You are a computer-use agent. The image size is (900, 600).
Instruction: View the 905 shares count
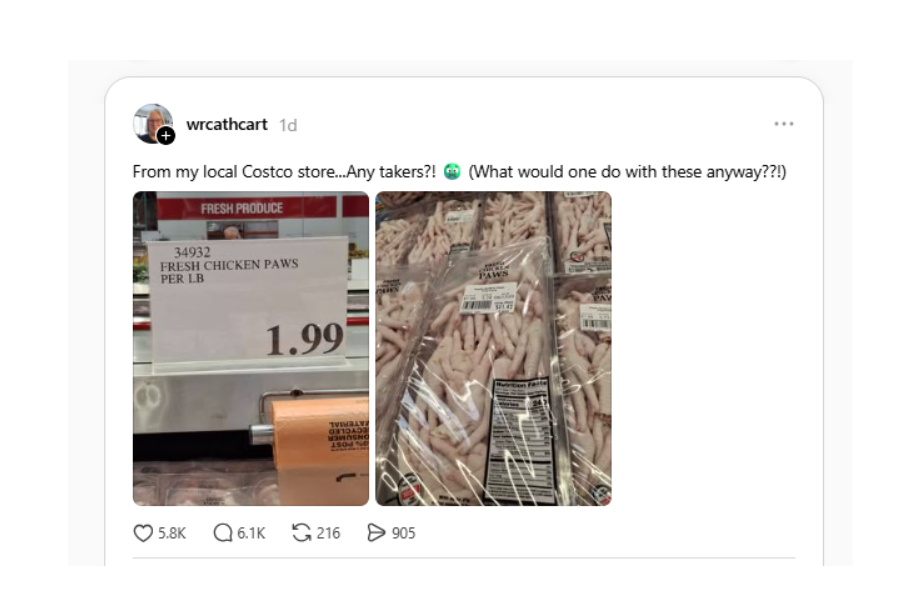coord(404,533)
